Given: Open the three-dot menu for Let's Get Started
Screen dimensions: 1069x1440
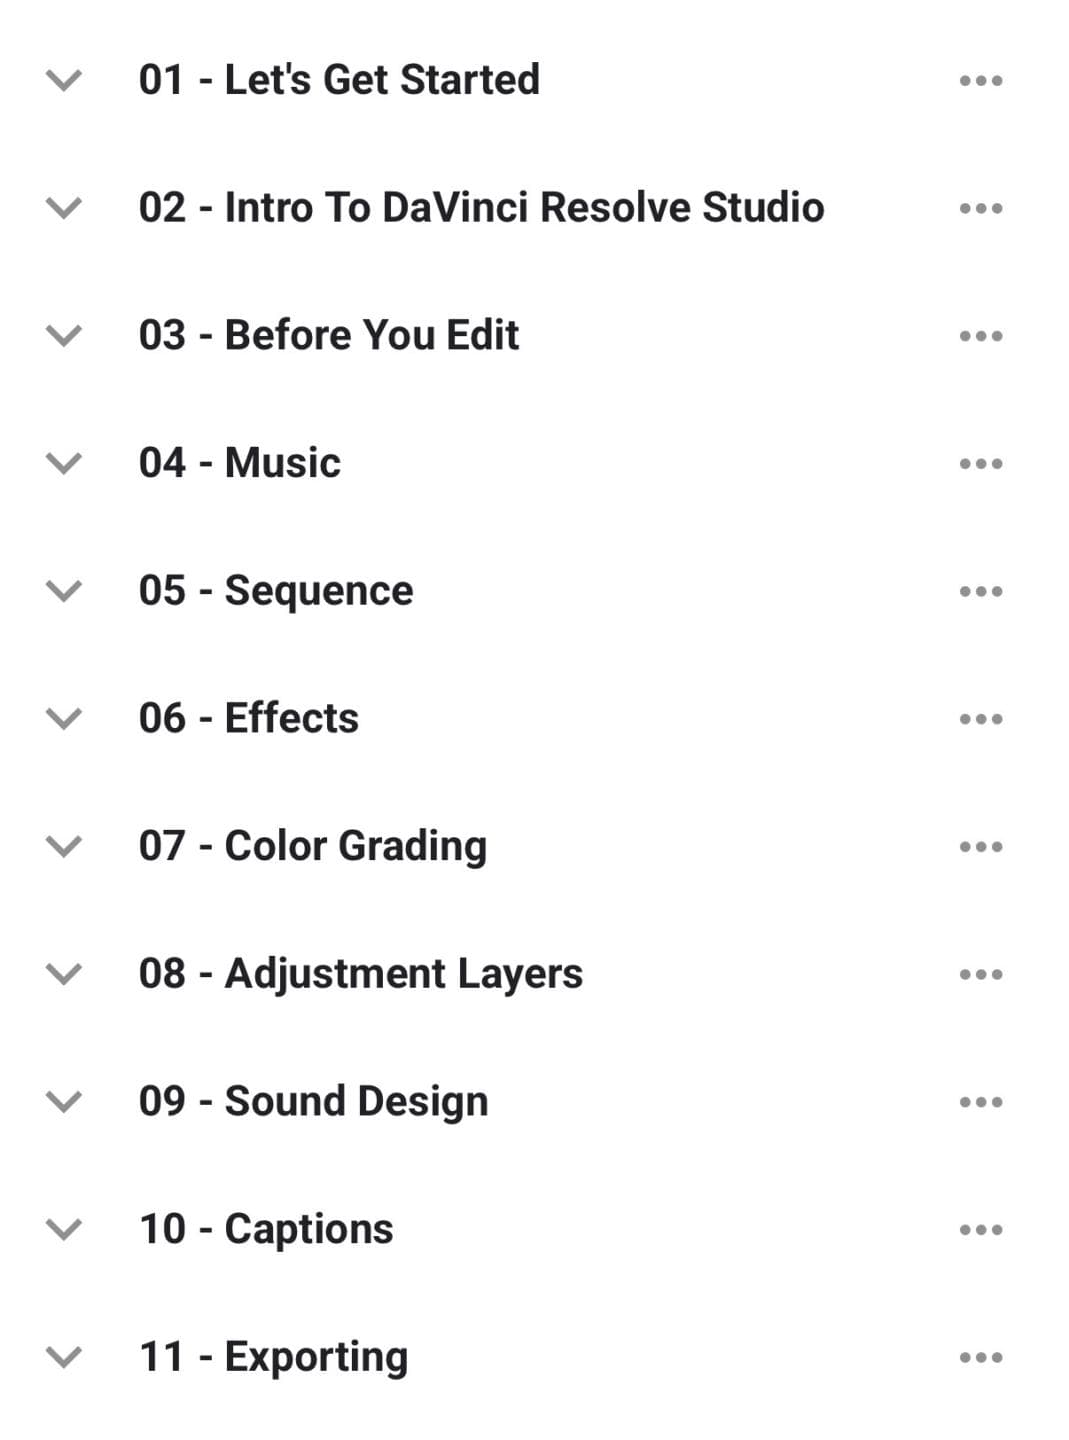Looking at the screenshot, I should pos(980,81).
